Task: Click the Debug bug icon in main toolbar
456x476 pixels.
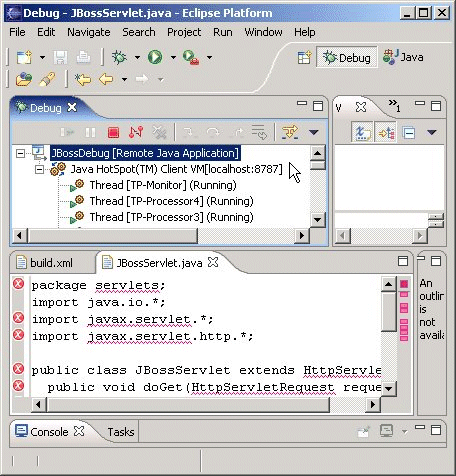Action: click(119, 57)
